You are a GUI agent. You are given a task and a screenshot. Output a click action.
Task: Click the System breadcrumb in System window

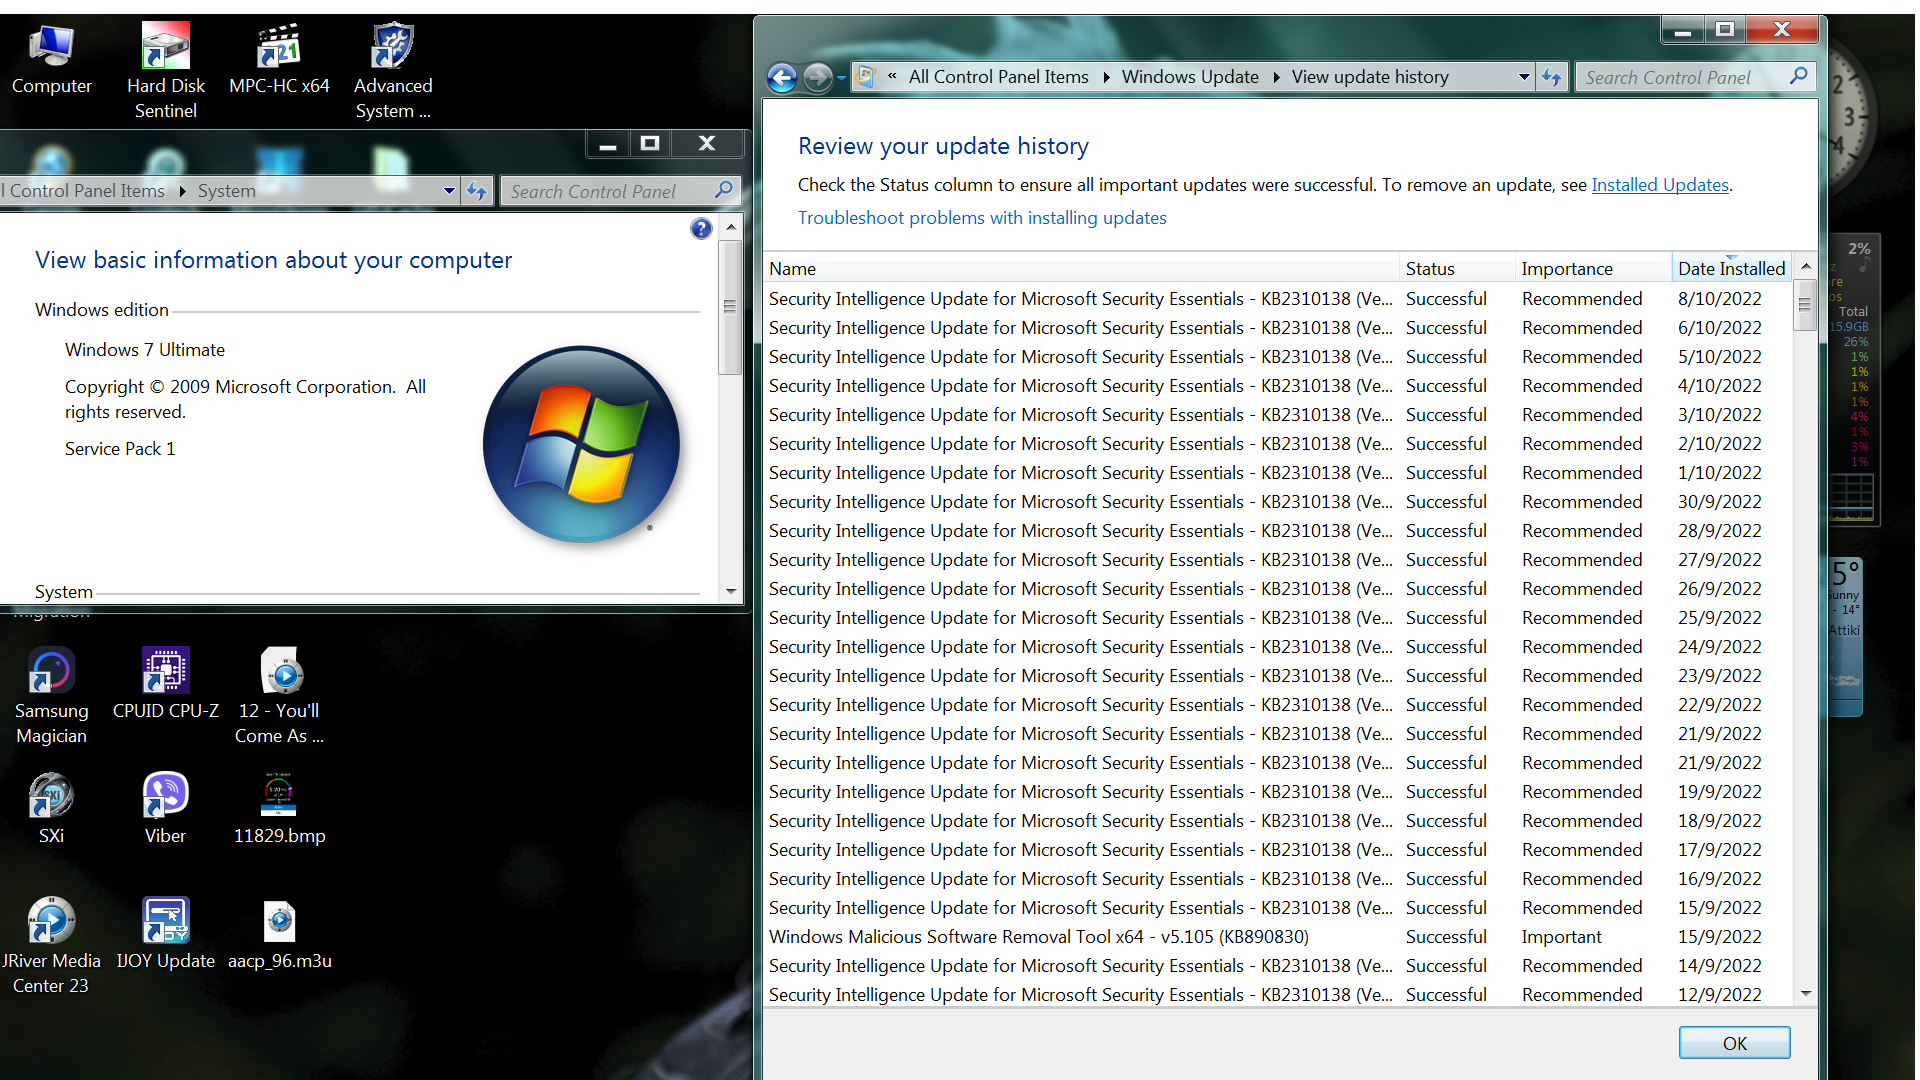[226, 191]
